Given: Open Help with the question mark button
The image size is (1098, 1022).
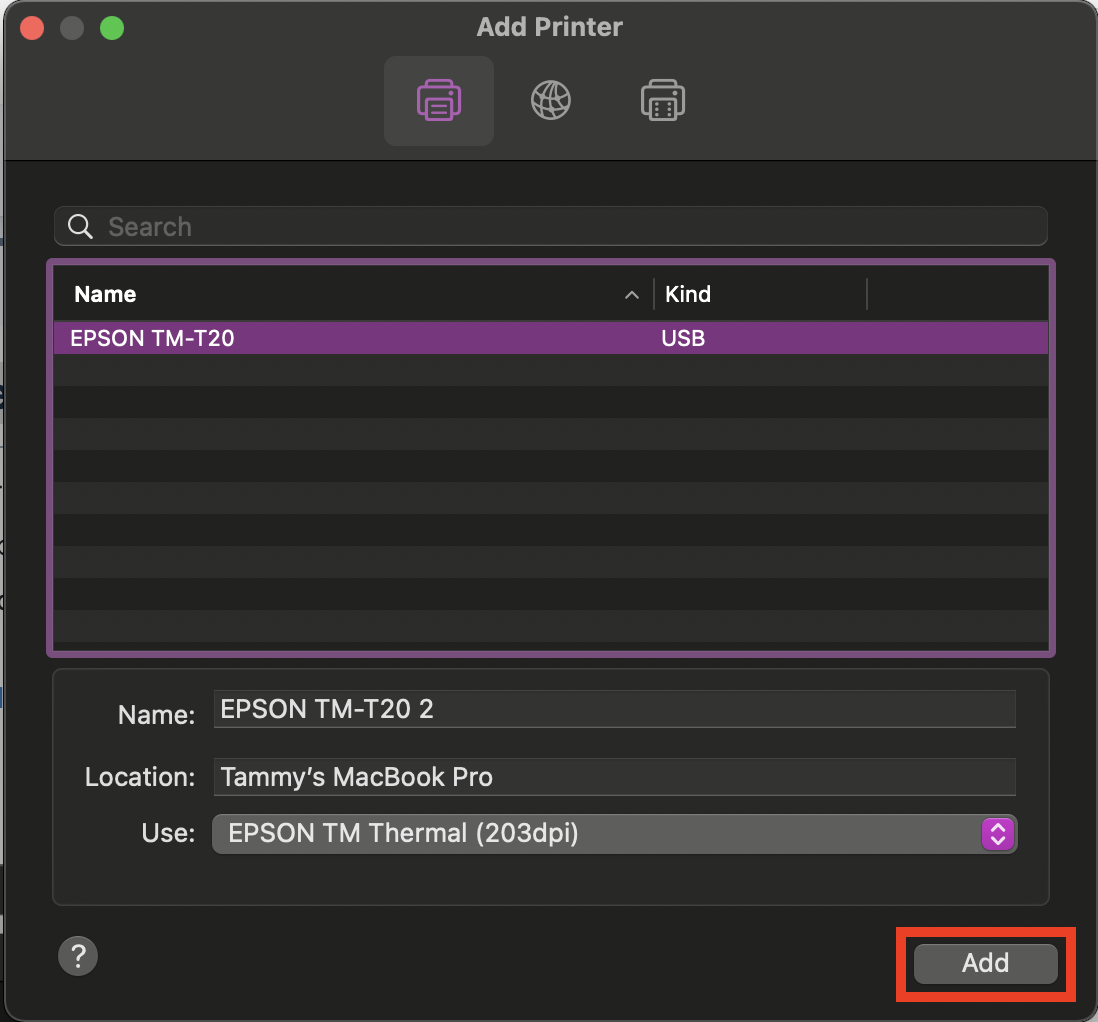Looking at the screenshot, I should coord(78,956).
